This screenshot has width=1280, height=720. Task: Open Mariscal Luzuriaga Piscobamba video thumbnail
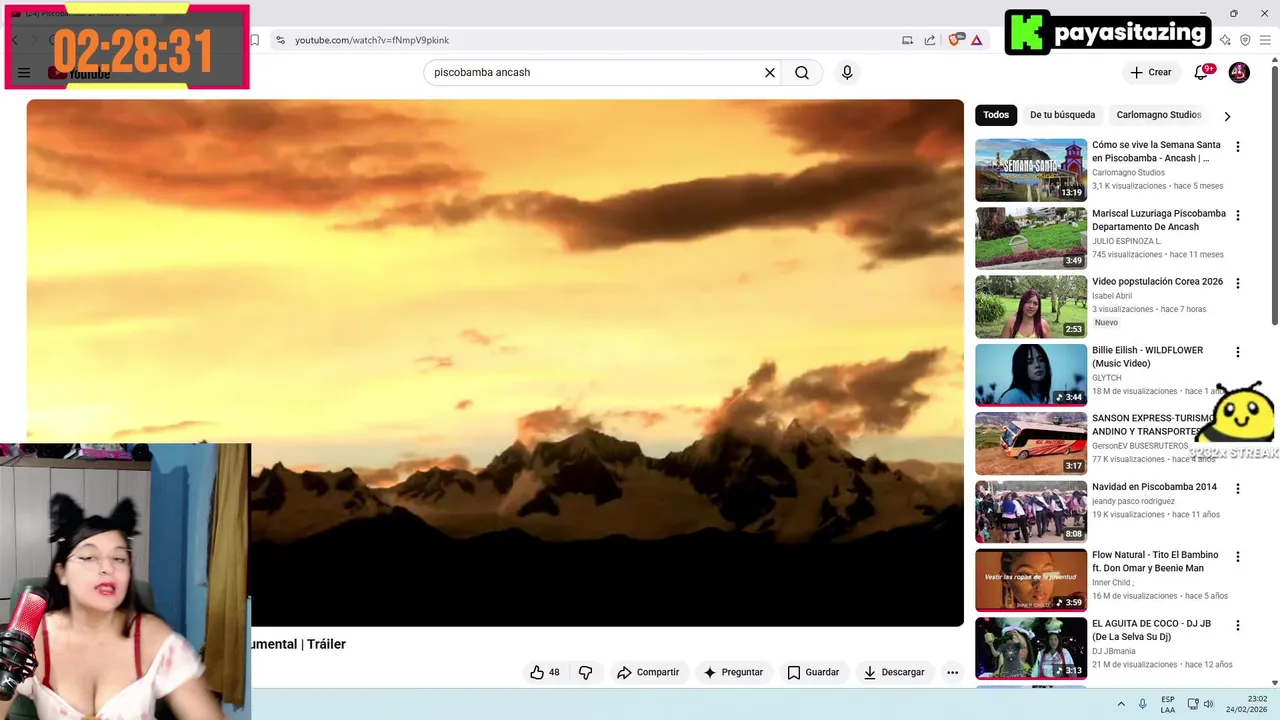1031,238
